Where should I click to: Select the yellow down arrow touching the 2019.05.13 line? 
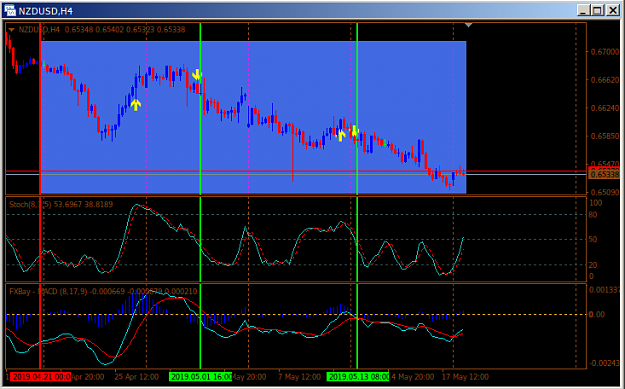click(354, 130)
